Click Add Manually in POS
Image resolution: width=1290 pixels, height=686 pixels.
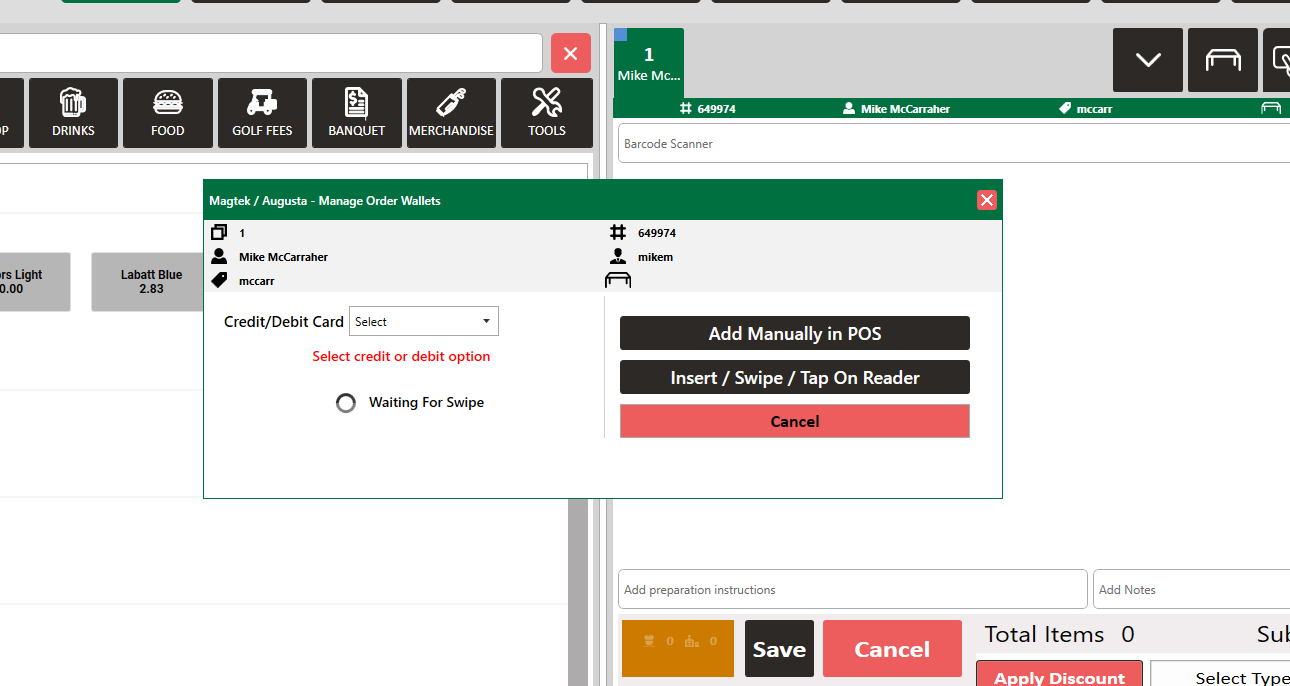pos(794,333)
